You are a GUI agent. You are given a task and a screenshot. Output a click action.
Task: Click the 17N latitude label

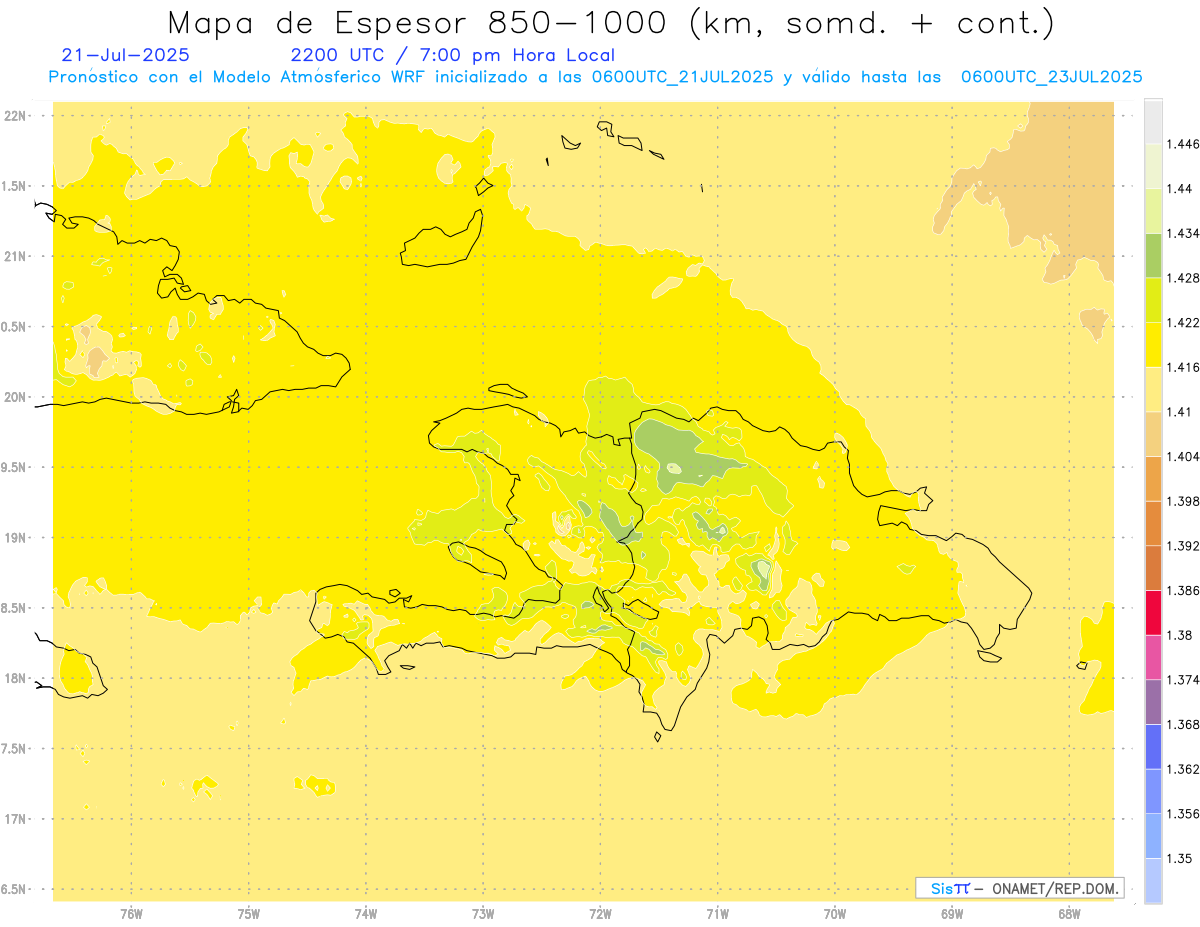coord(15,820)
